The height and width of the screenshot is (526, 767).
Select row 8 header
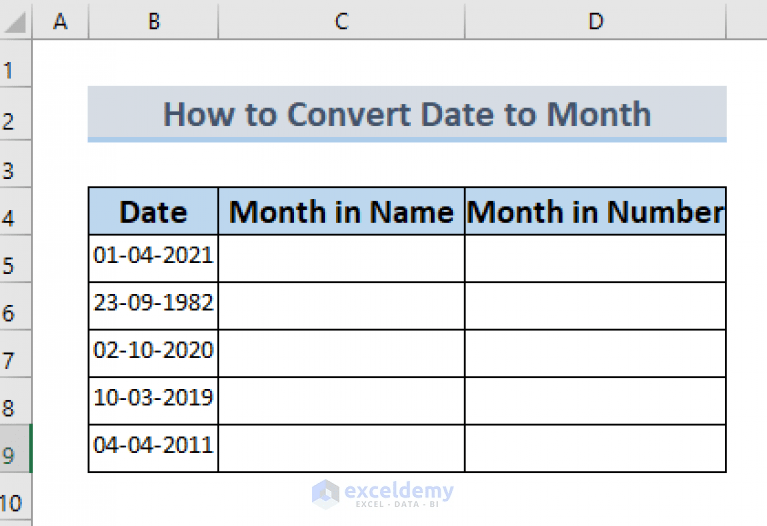16,401
